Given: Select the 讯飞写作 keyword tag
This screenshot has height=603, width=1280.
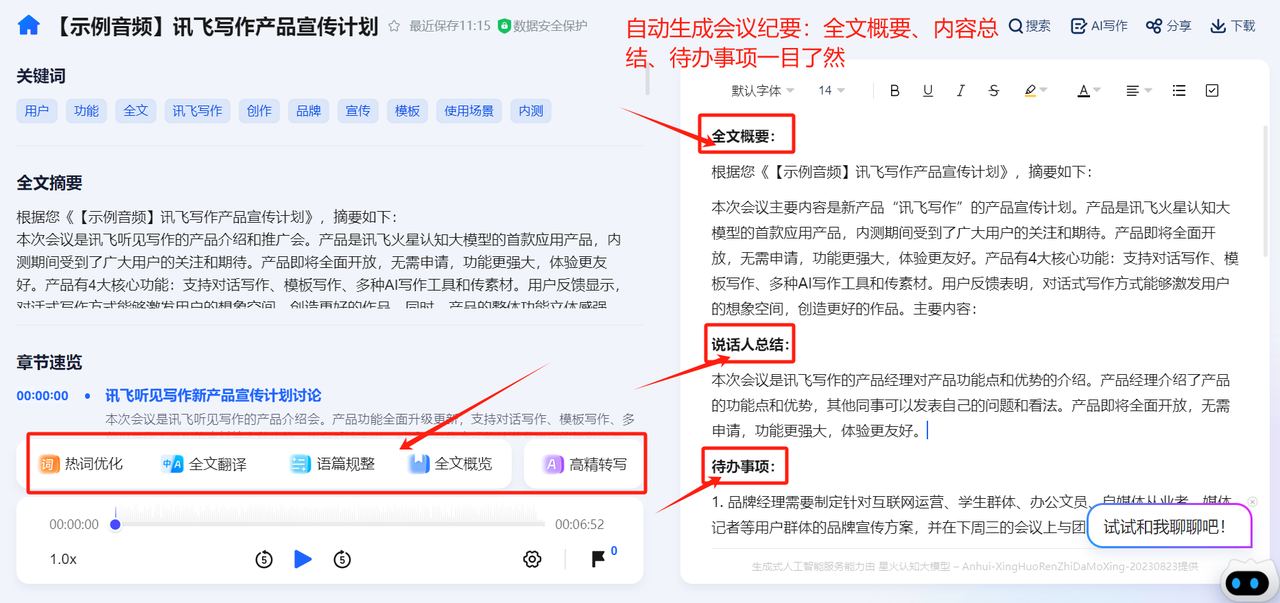Looking at the screenshot, I should pyautogui.click(x=197, y=111).
